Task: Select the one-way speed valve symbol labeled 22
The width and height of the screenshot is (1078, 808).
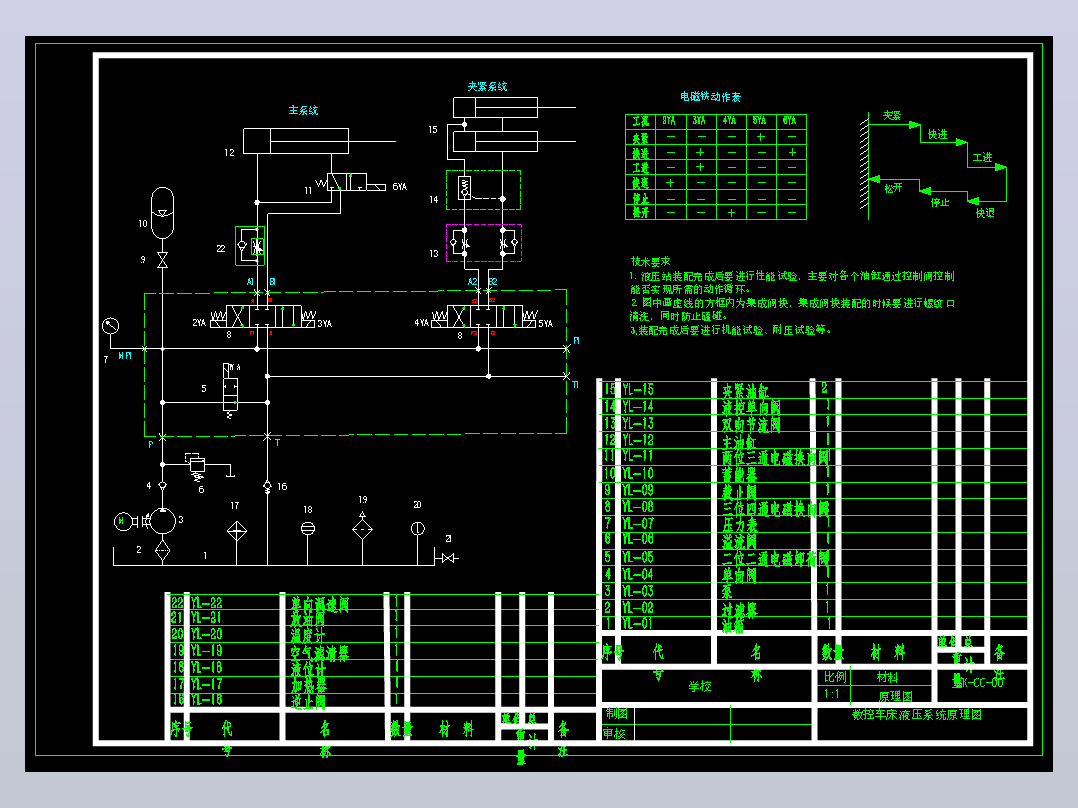Action: [250, 245]
